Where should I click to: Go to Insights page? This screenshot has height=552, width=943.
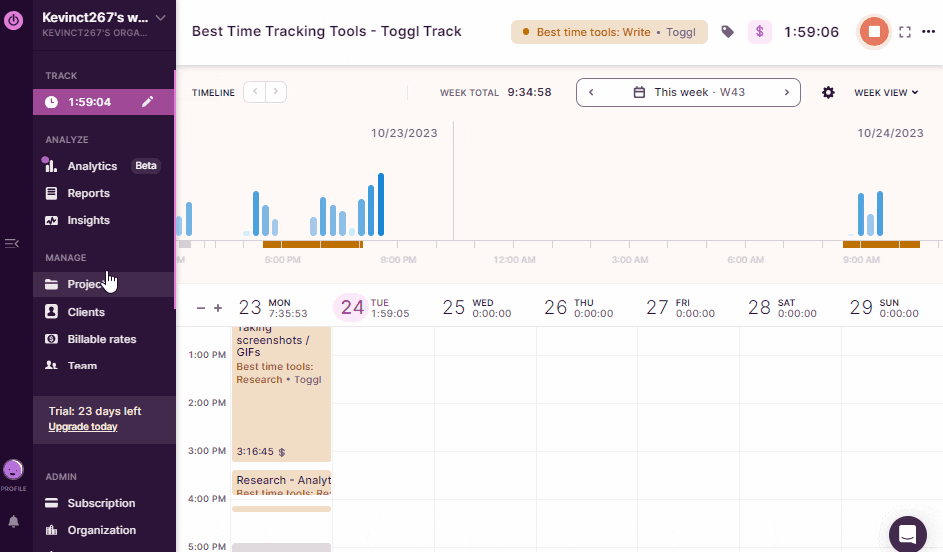[x=88, y=220]
